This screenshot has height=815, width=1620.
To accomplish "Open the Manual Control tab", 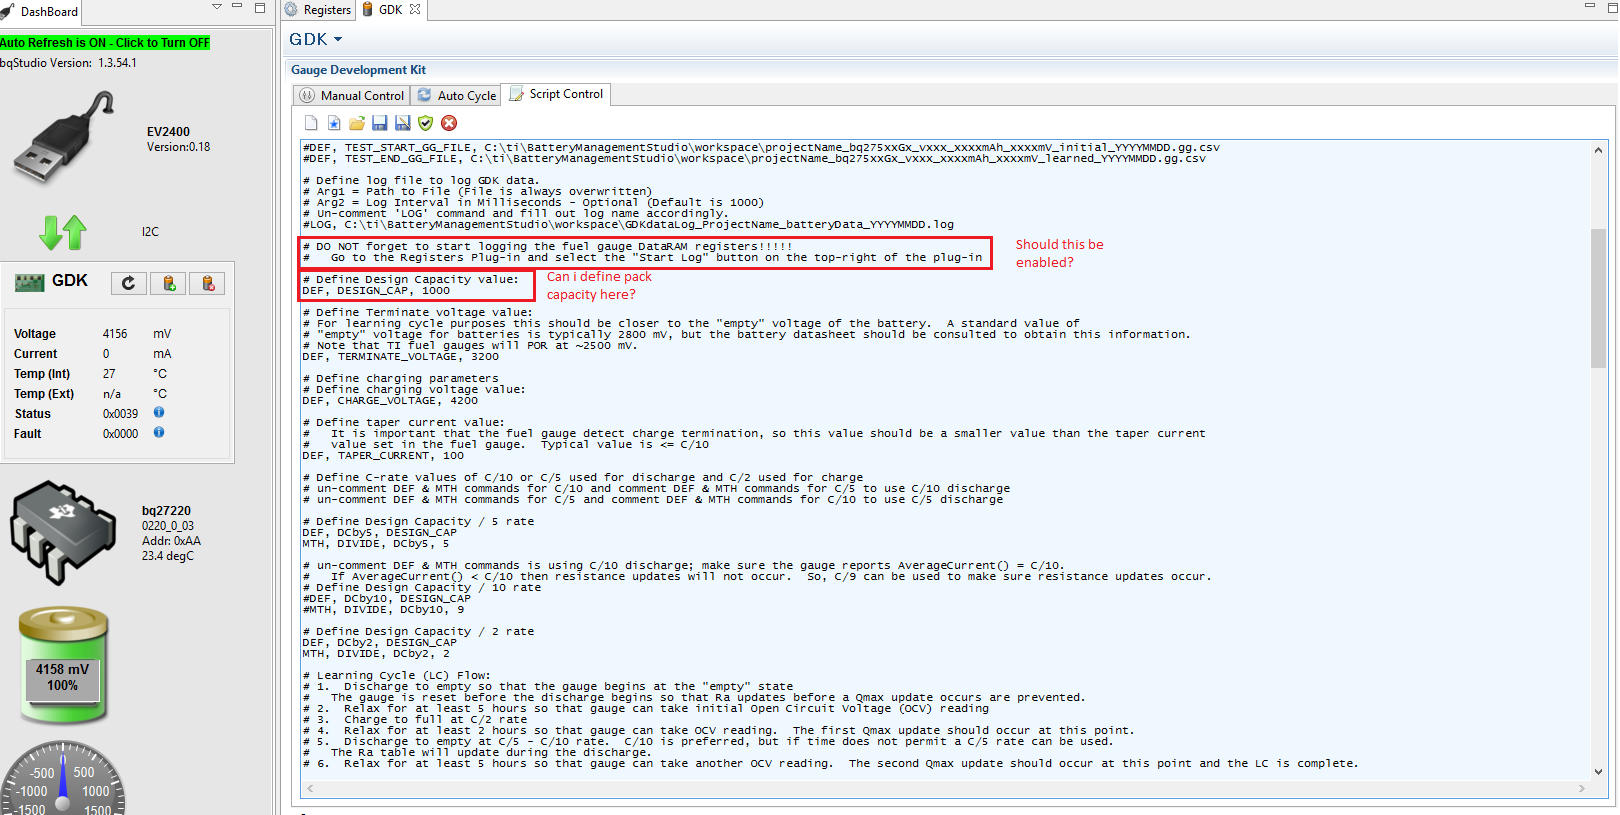I will 353,96.
